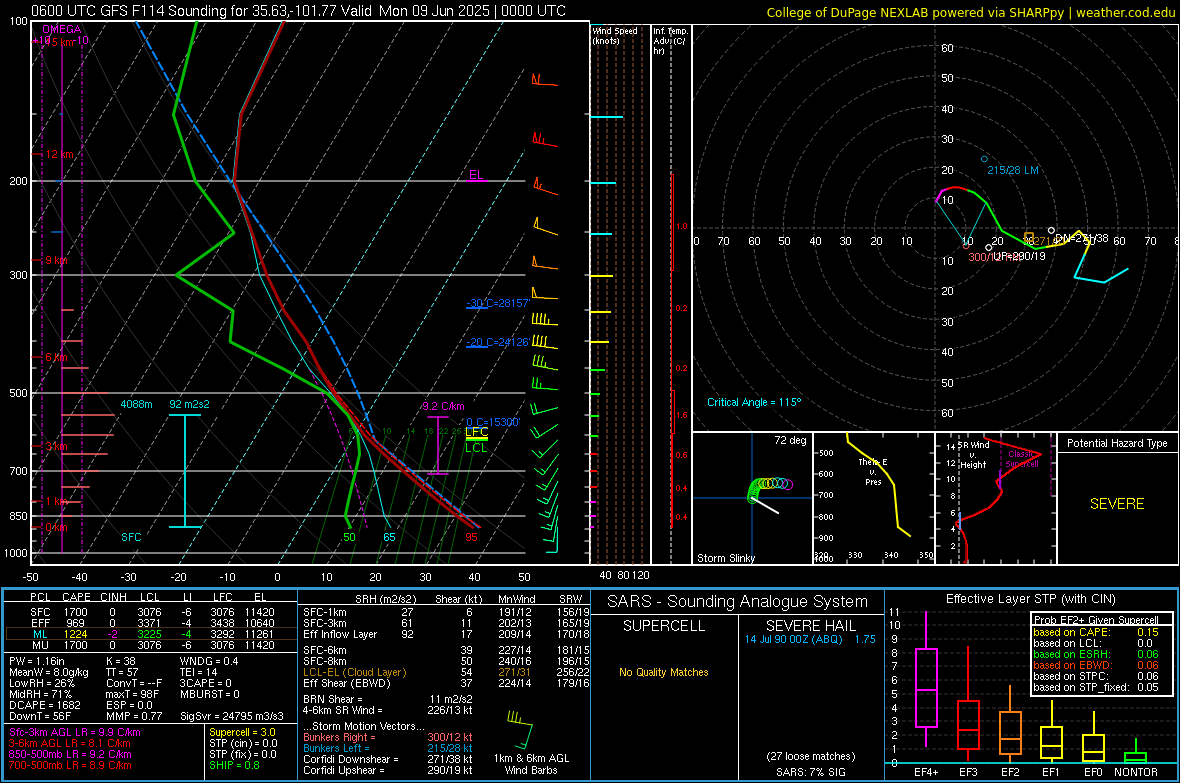This screenshot has height=783, width=1180.
Task: Click the -30 C=28157' height label
Action: [498, 303]
